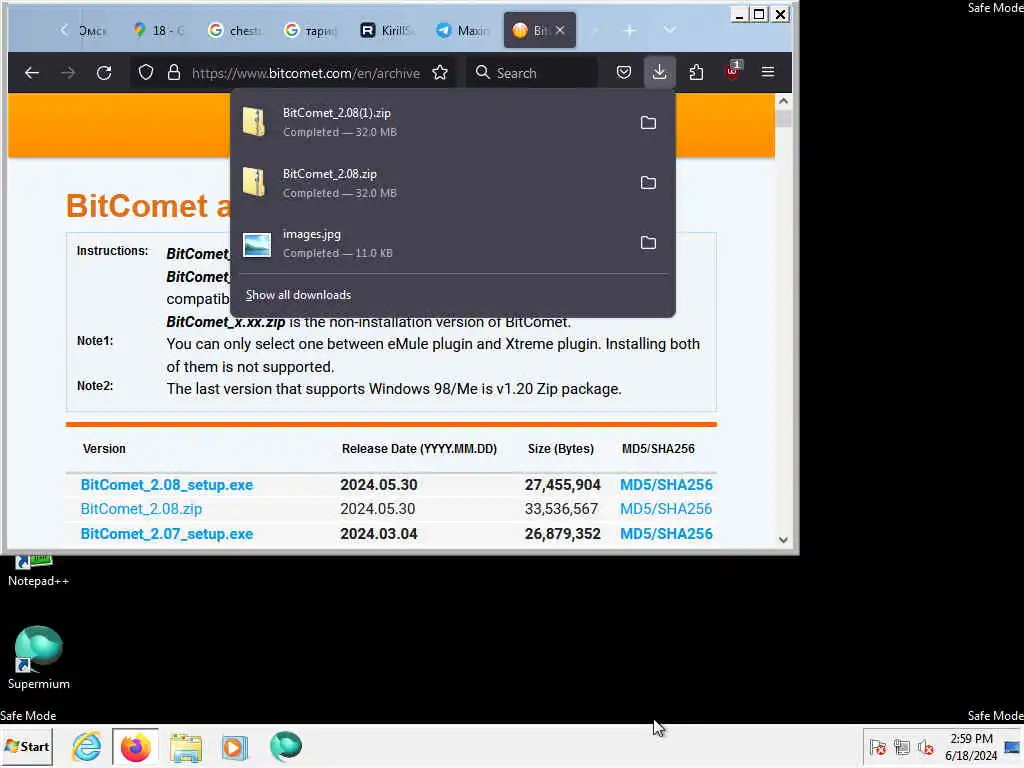This screenshot has width=1024, height=768.
Task: Show BitComet_2.08.zip in its folder
Action: coord(648,183)
